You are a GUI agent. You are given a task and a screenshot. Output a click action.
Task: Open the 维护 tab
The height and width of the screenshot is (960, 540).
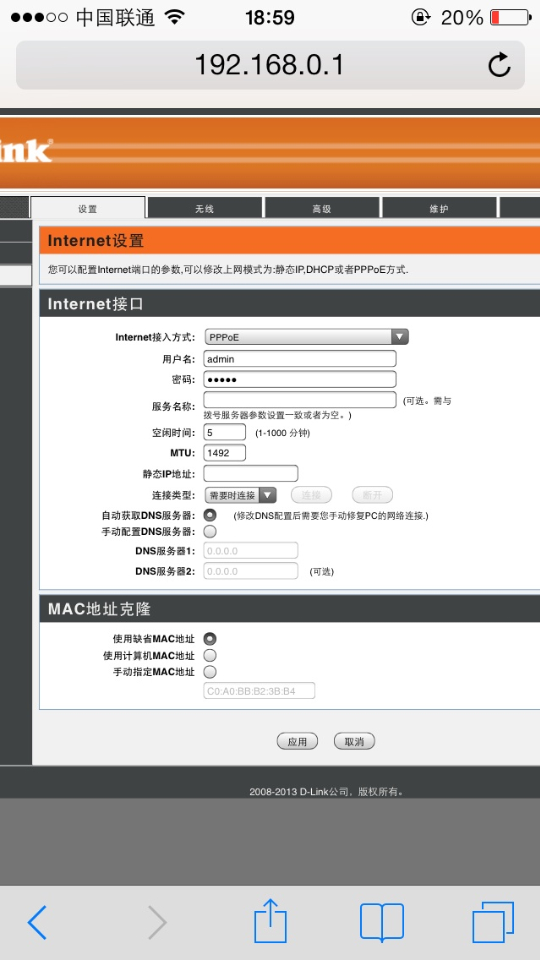pyautogui.click(x=439, y=208)
